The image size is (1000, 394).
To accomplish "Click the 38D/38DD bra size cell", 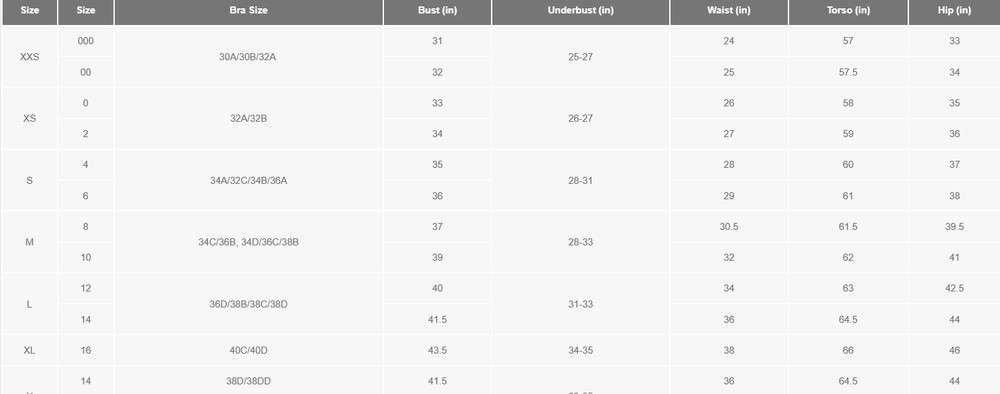I will pyautogui.click(x=249, y=381).
